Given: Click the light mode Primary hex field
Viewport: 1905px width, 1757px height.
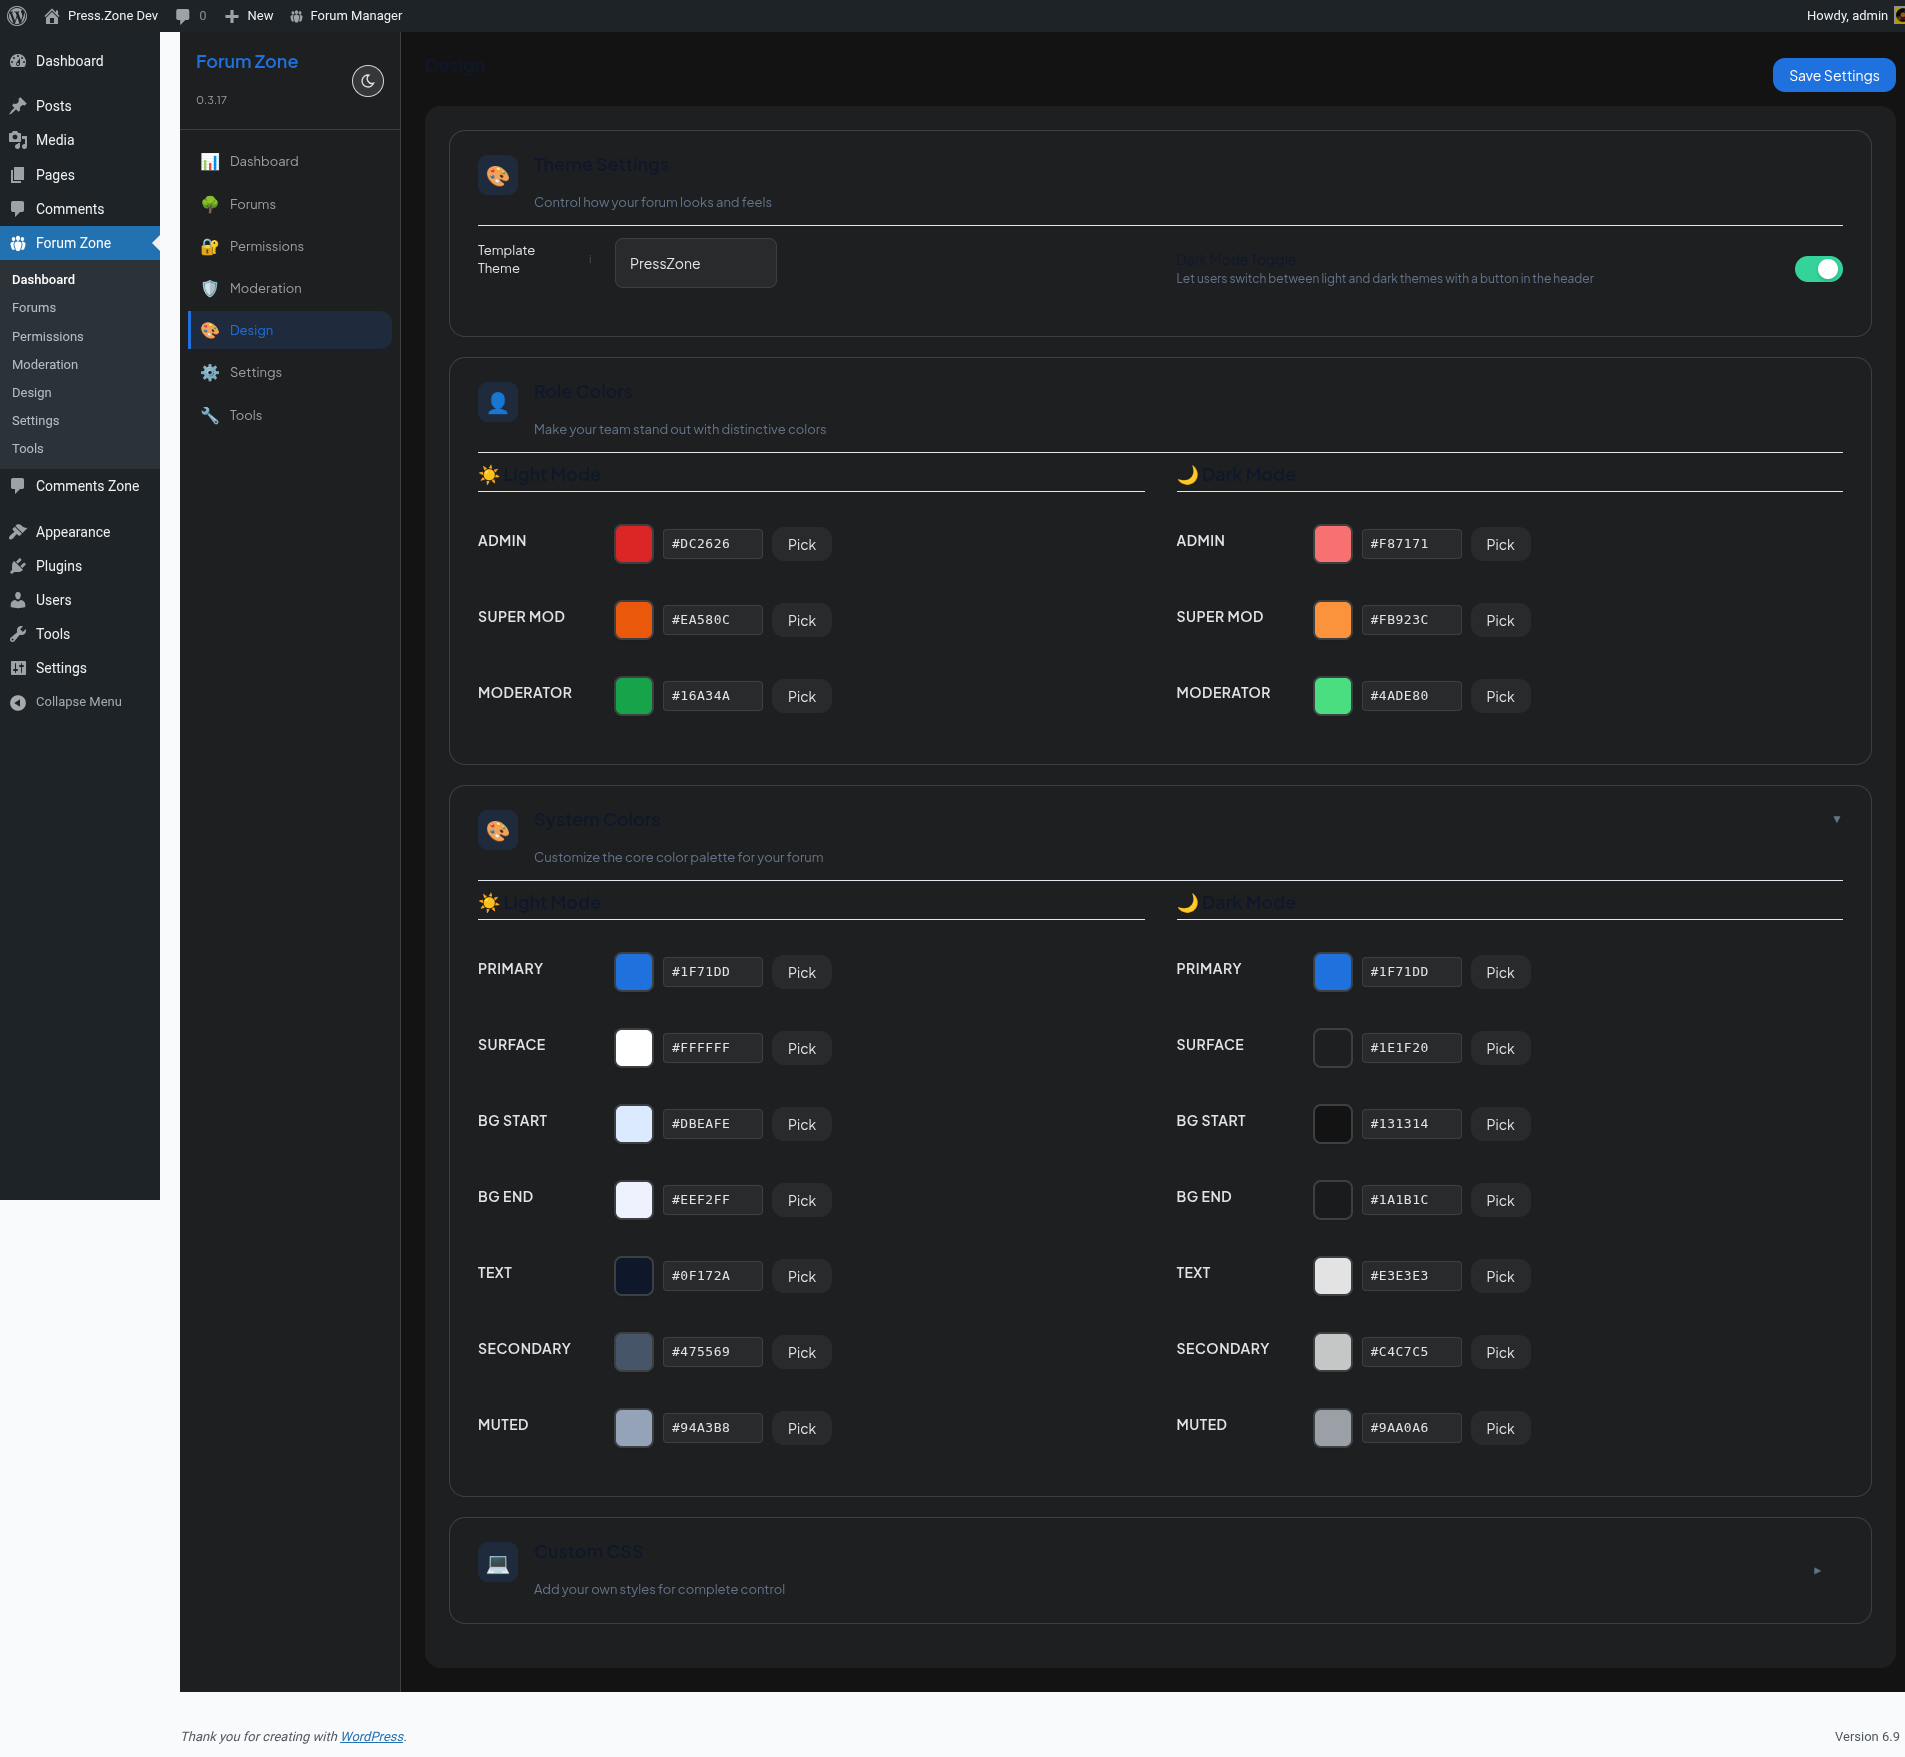Looking at the screenshot, I should click(x=713, y=972).
